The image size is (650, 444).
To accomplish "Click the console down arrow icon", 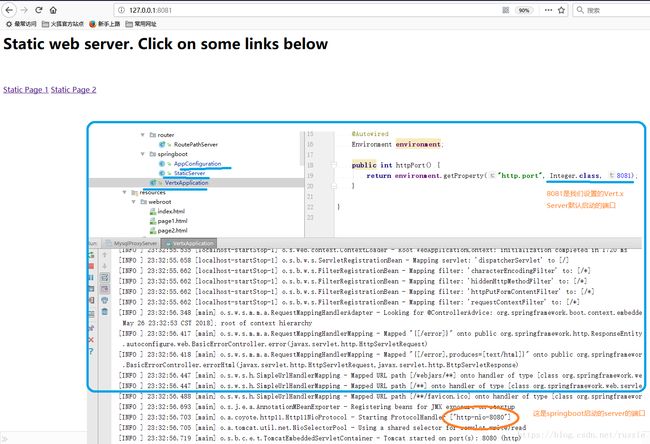I will point(104,266).
